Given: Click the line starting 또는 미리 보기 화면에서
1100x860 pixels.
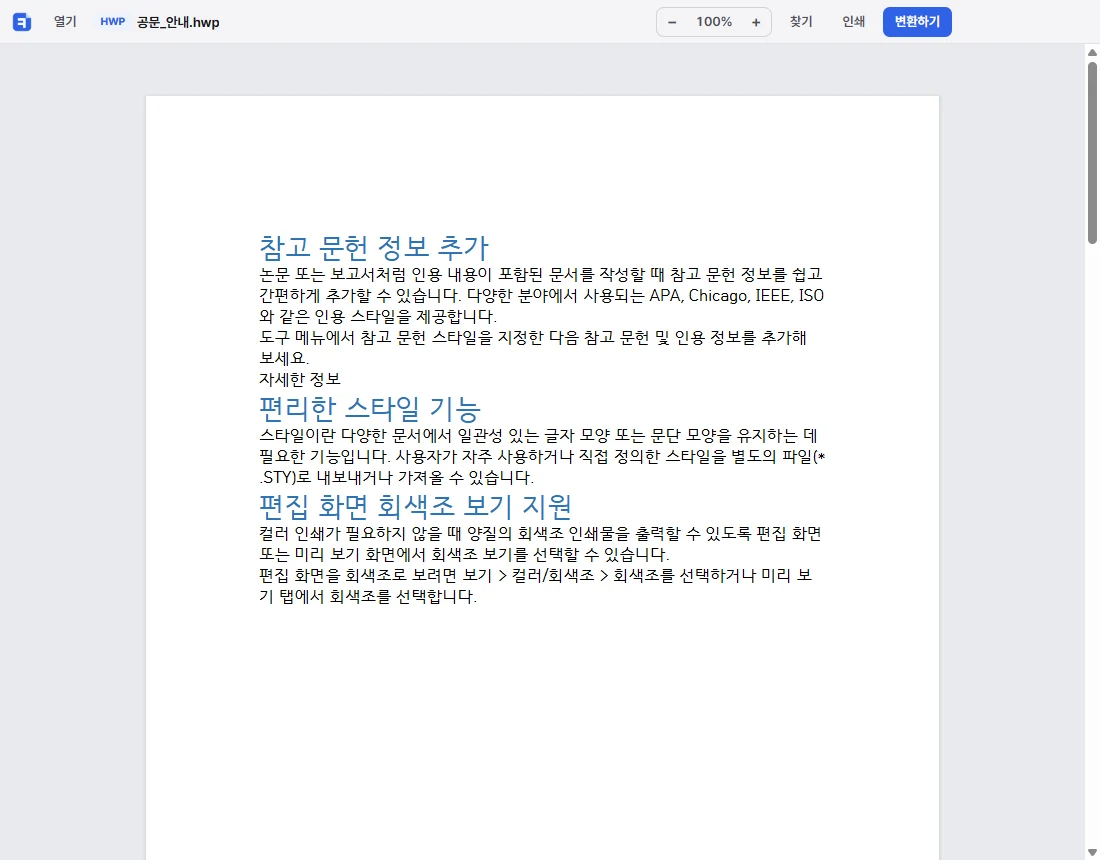Looking at the screenshot, I should coord(464,555).
